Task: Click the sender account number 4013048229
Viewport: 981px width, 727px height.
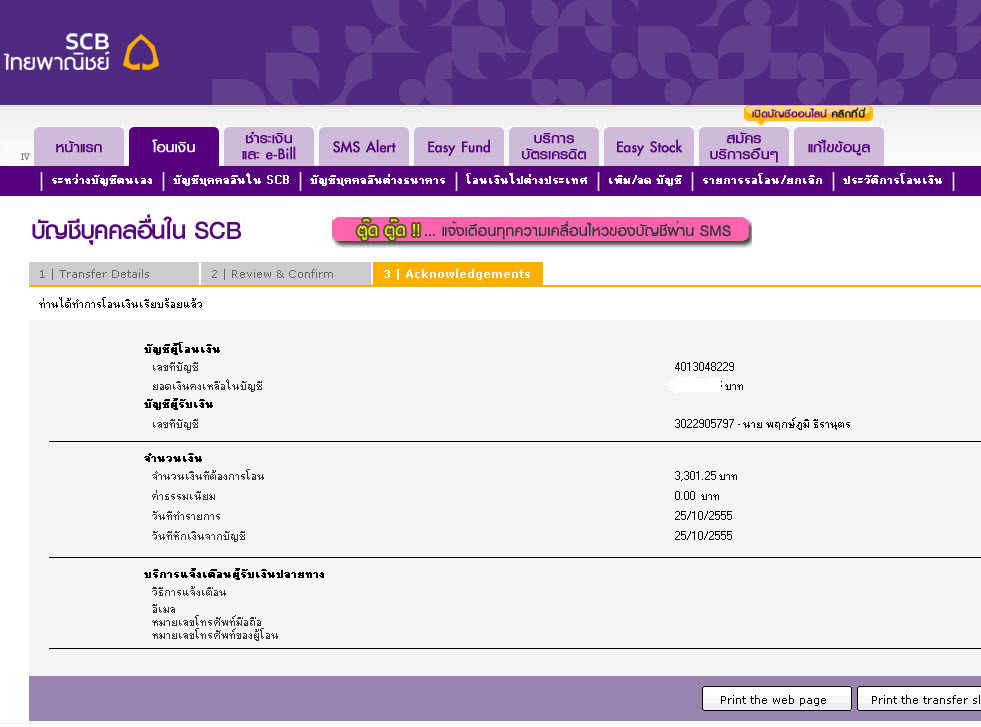Action: pyautogui.click(x=704, y=367)
